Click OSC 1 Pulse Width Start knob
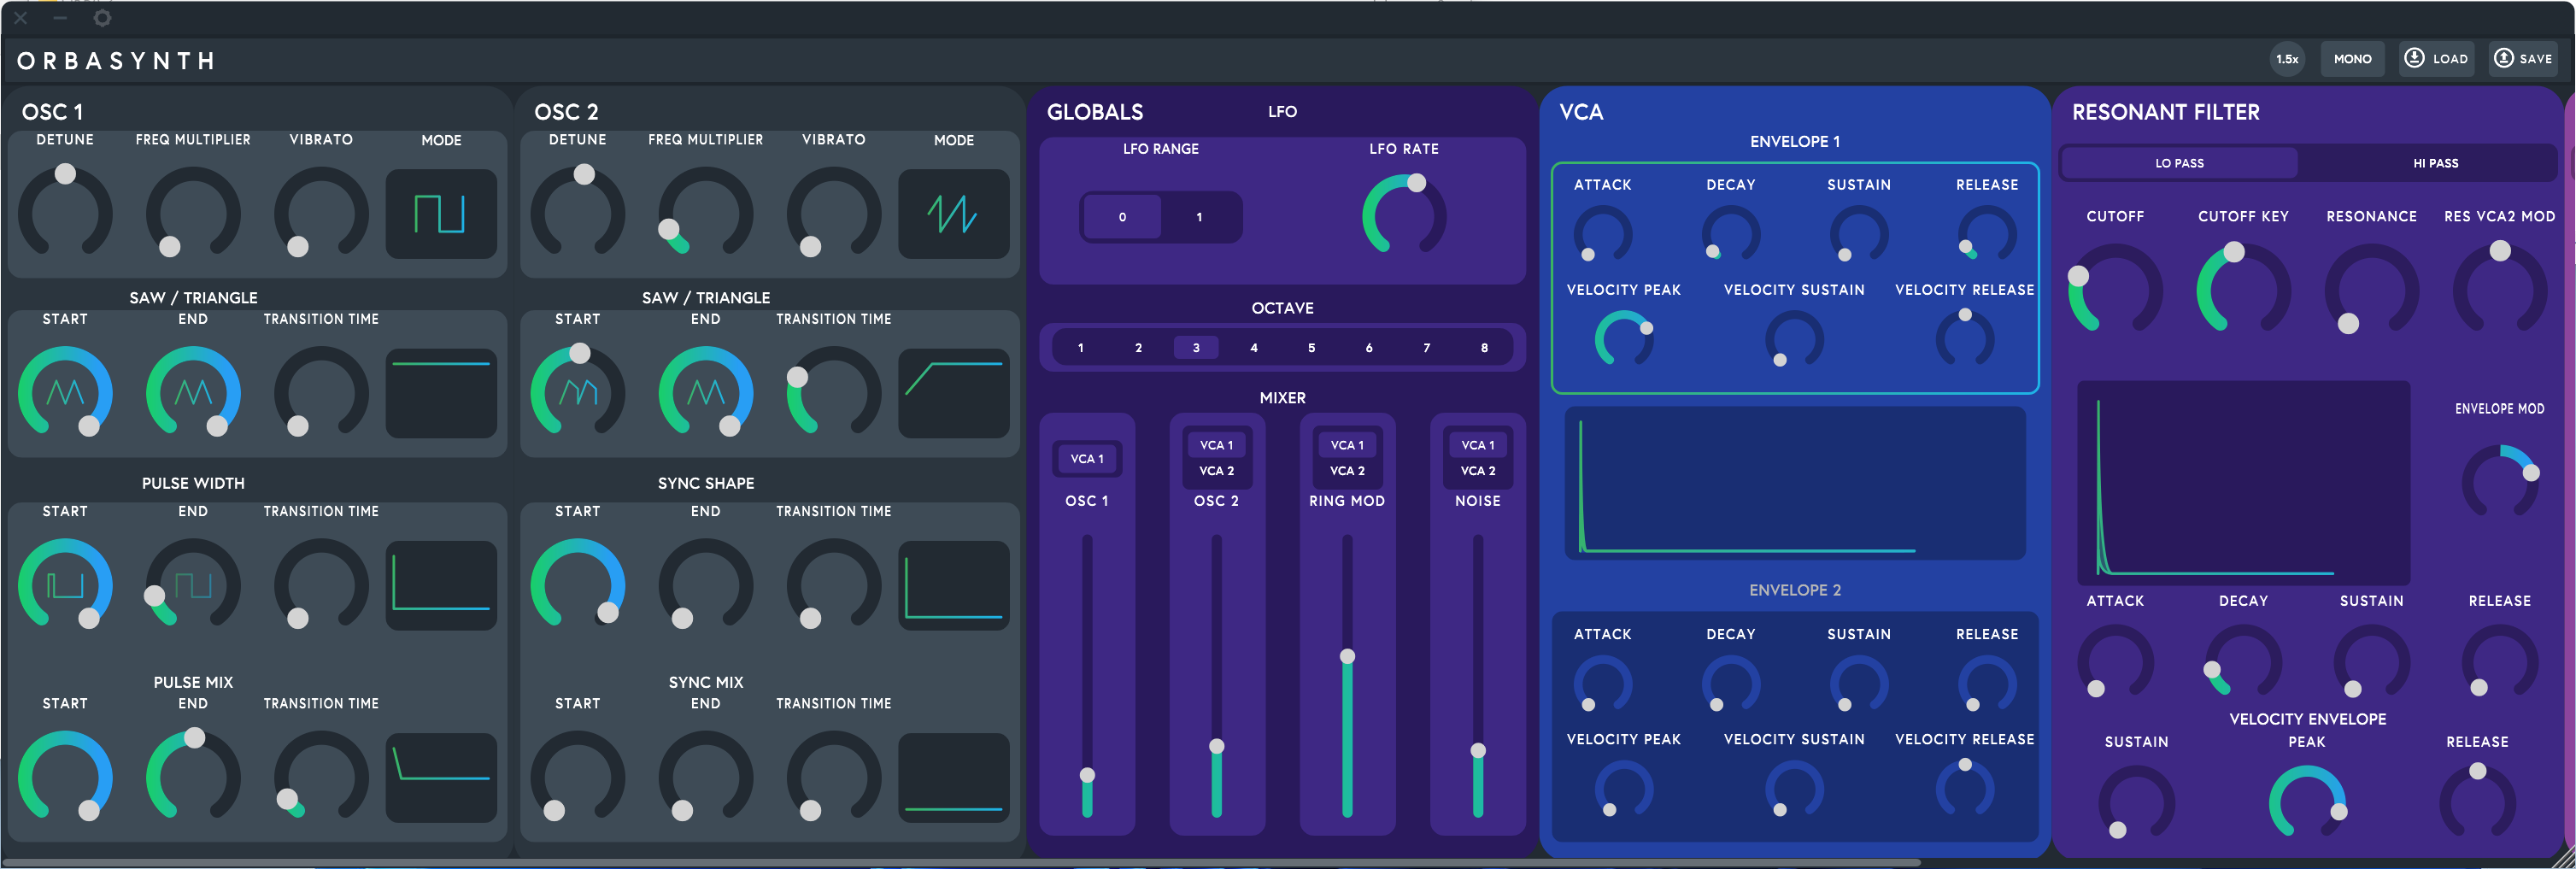 tap(65, 584)
